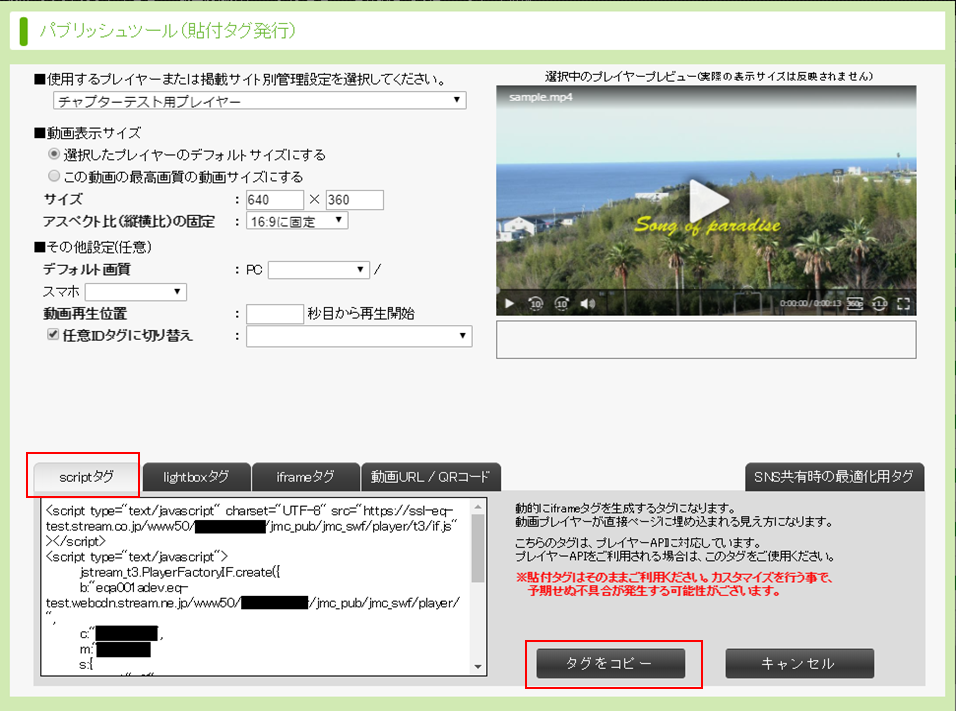Click the キャンセル button
The height and width of the screenshot is (711, 956).
pyautogui.click(x=799, y=663)
